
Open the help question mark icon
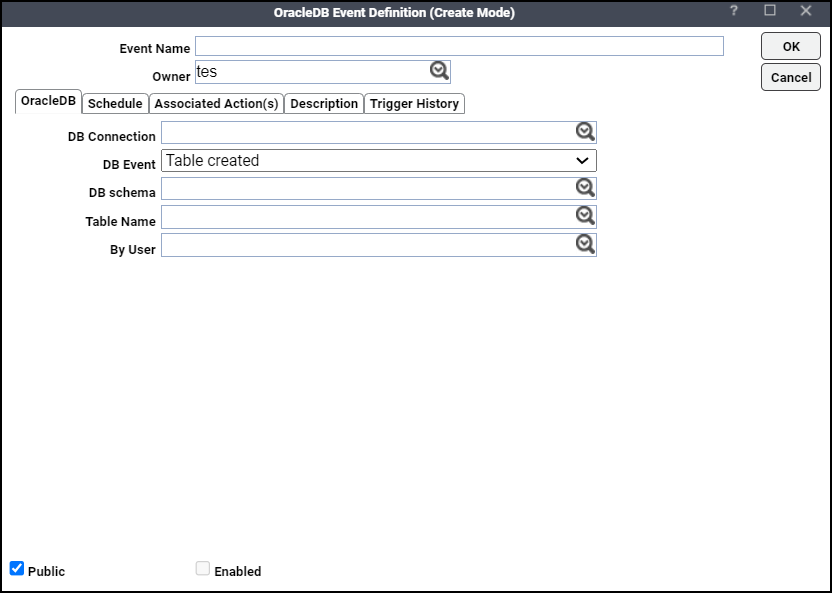pyautogui.click(x=733, y=11)
